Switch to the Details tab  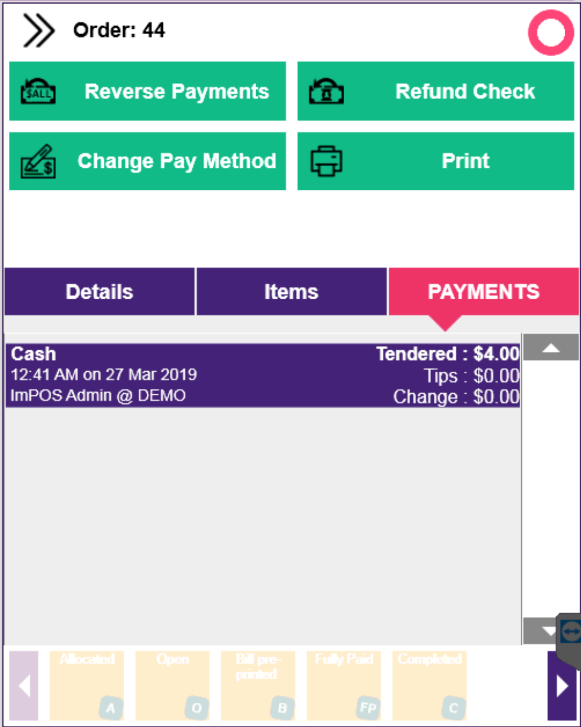100,292
